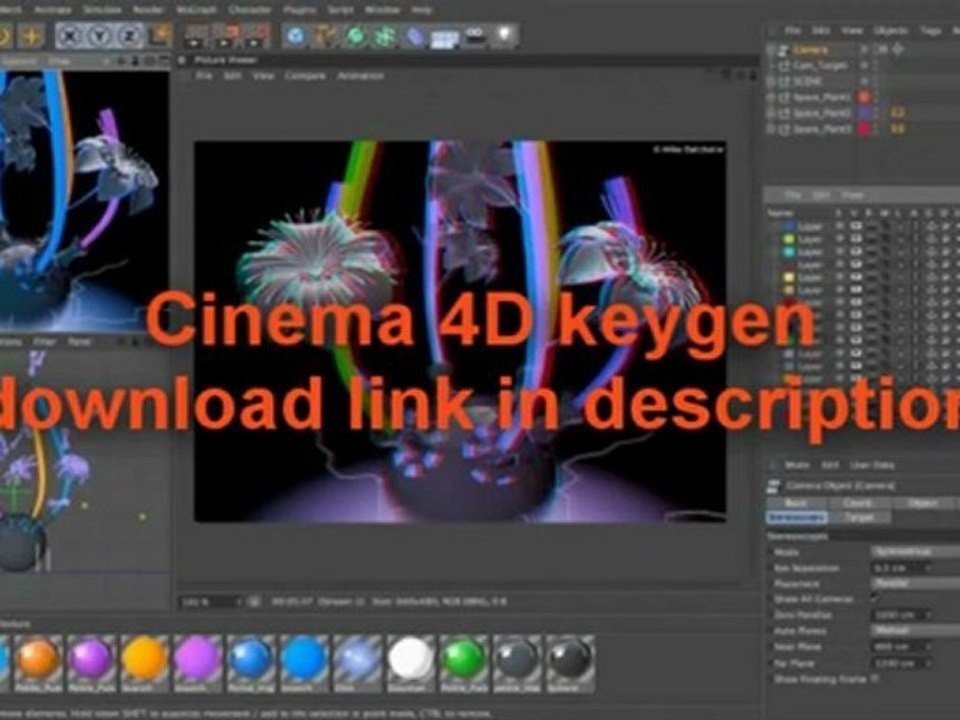Click the purple layer dot on second Spore_Plant
960x720 pixels.
[864, 113]
